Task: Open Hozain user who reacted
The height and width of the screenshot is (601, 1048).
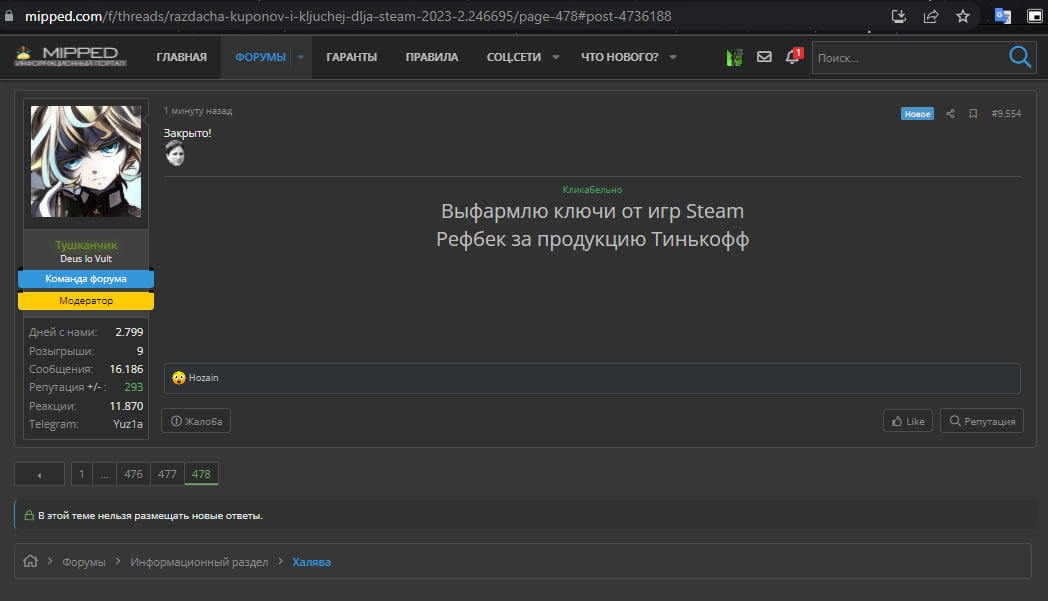Action: (x=203, y=378)
